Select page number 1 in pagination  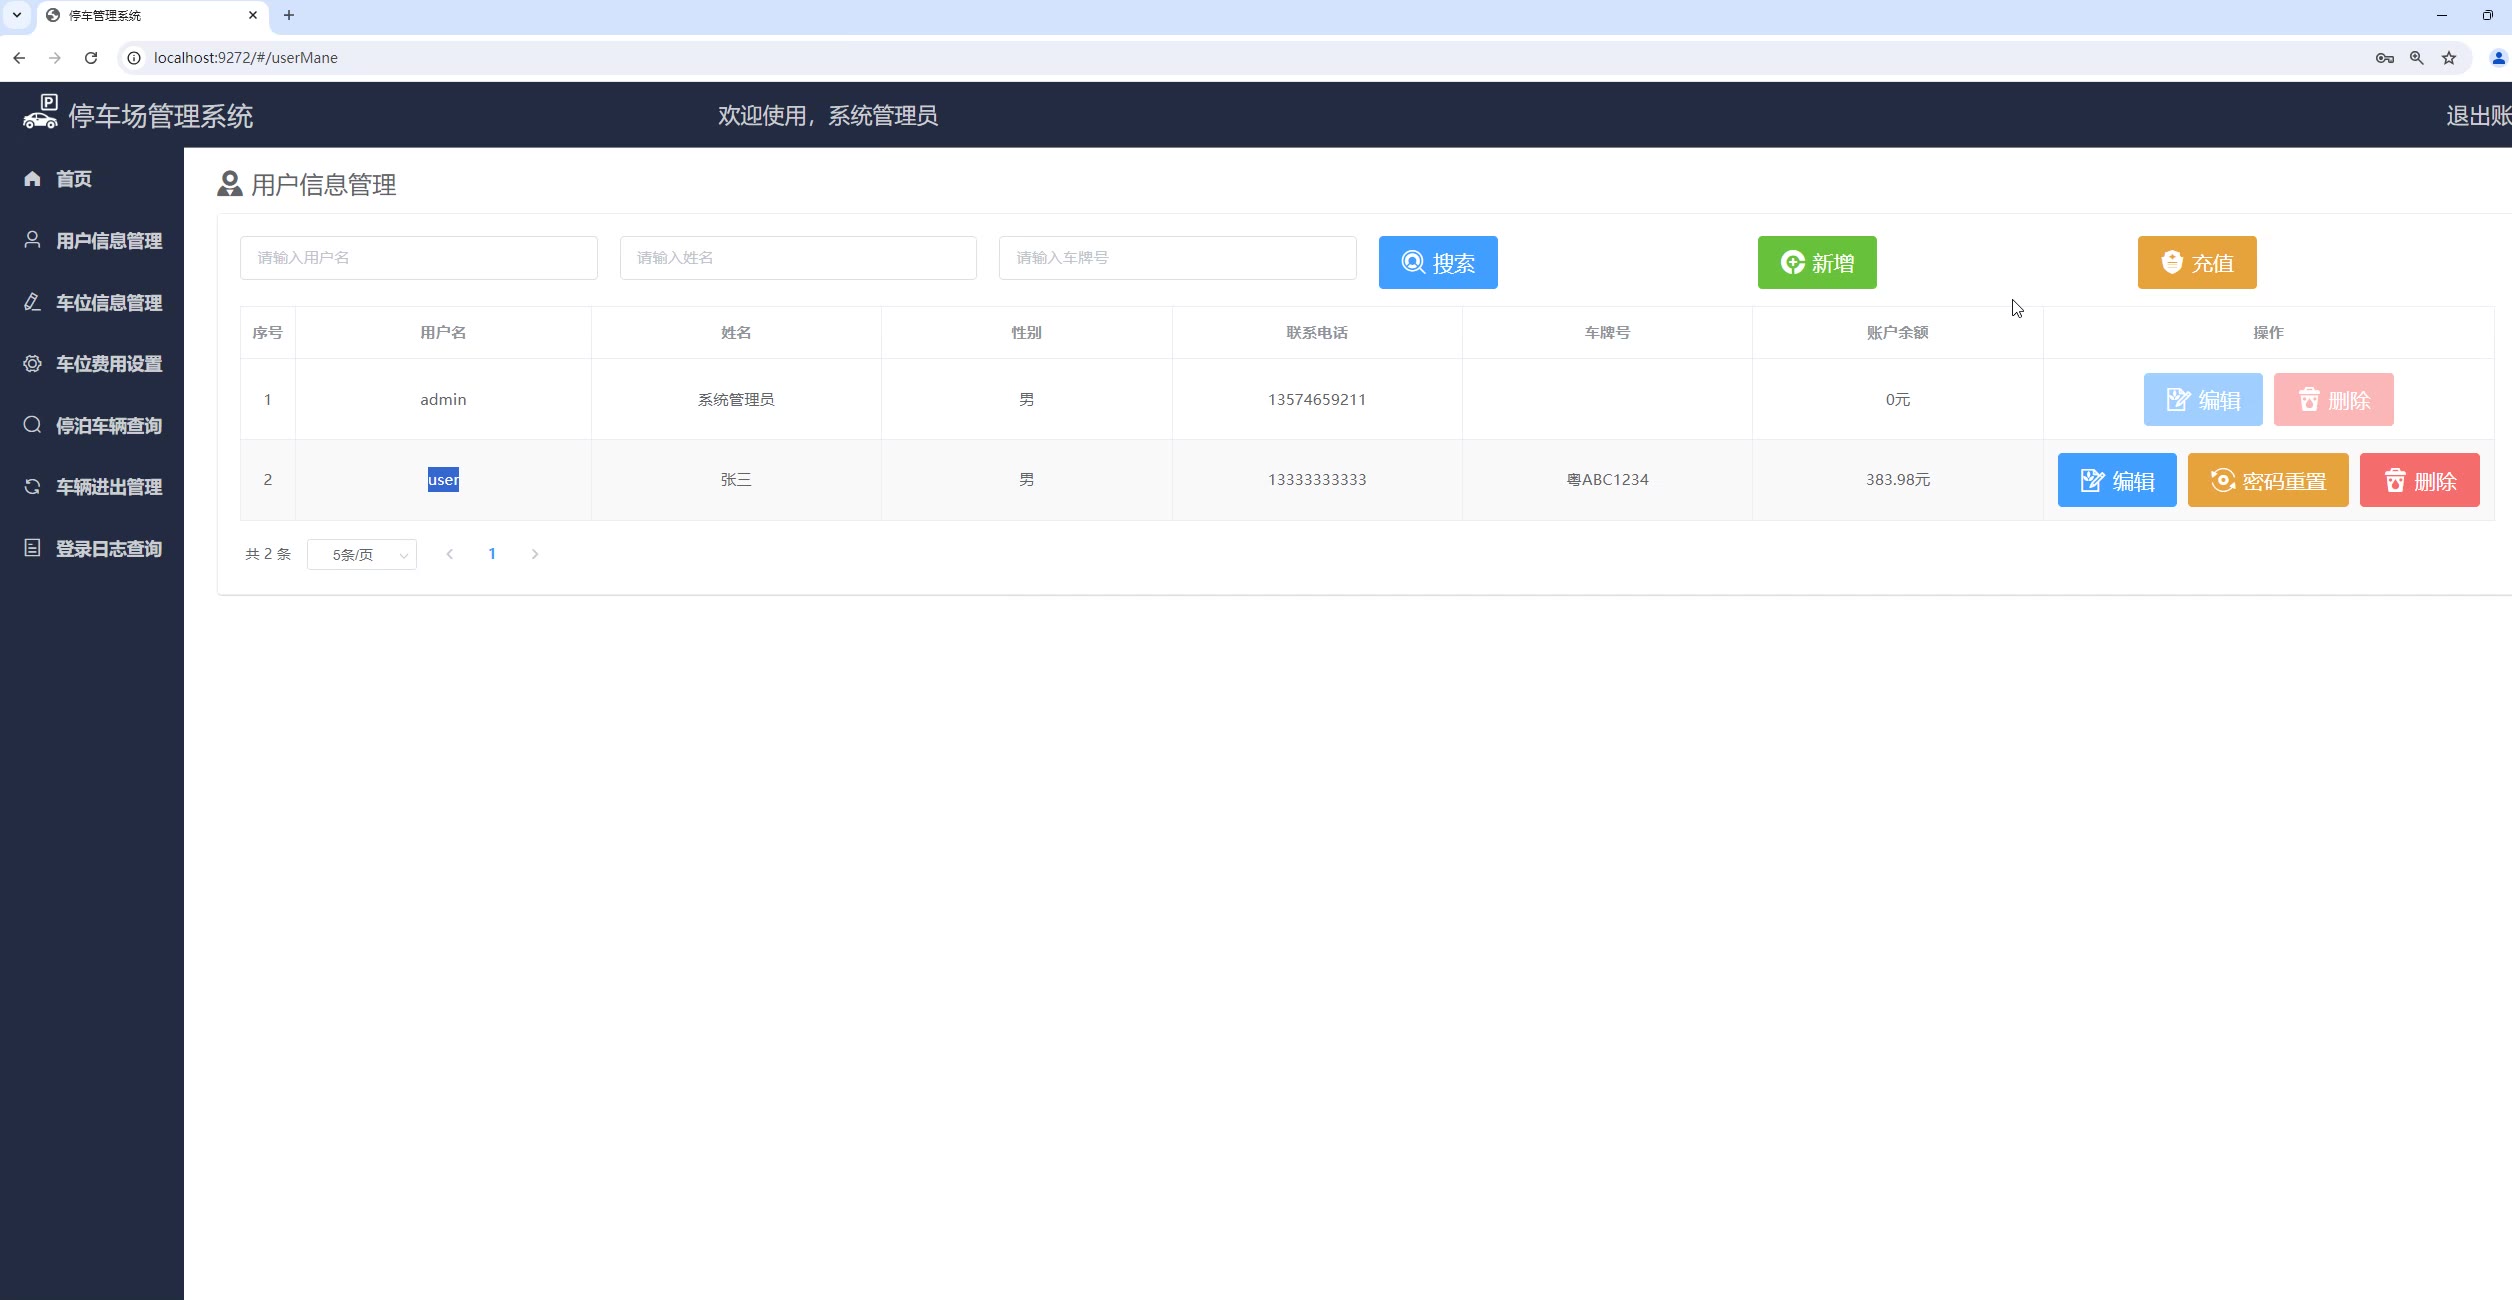point(492,554)
